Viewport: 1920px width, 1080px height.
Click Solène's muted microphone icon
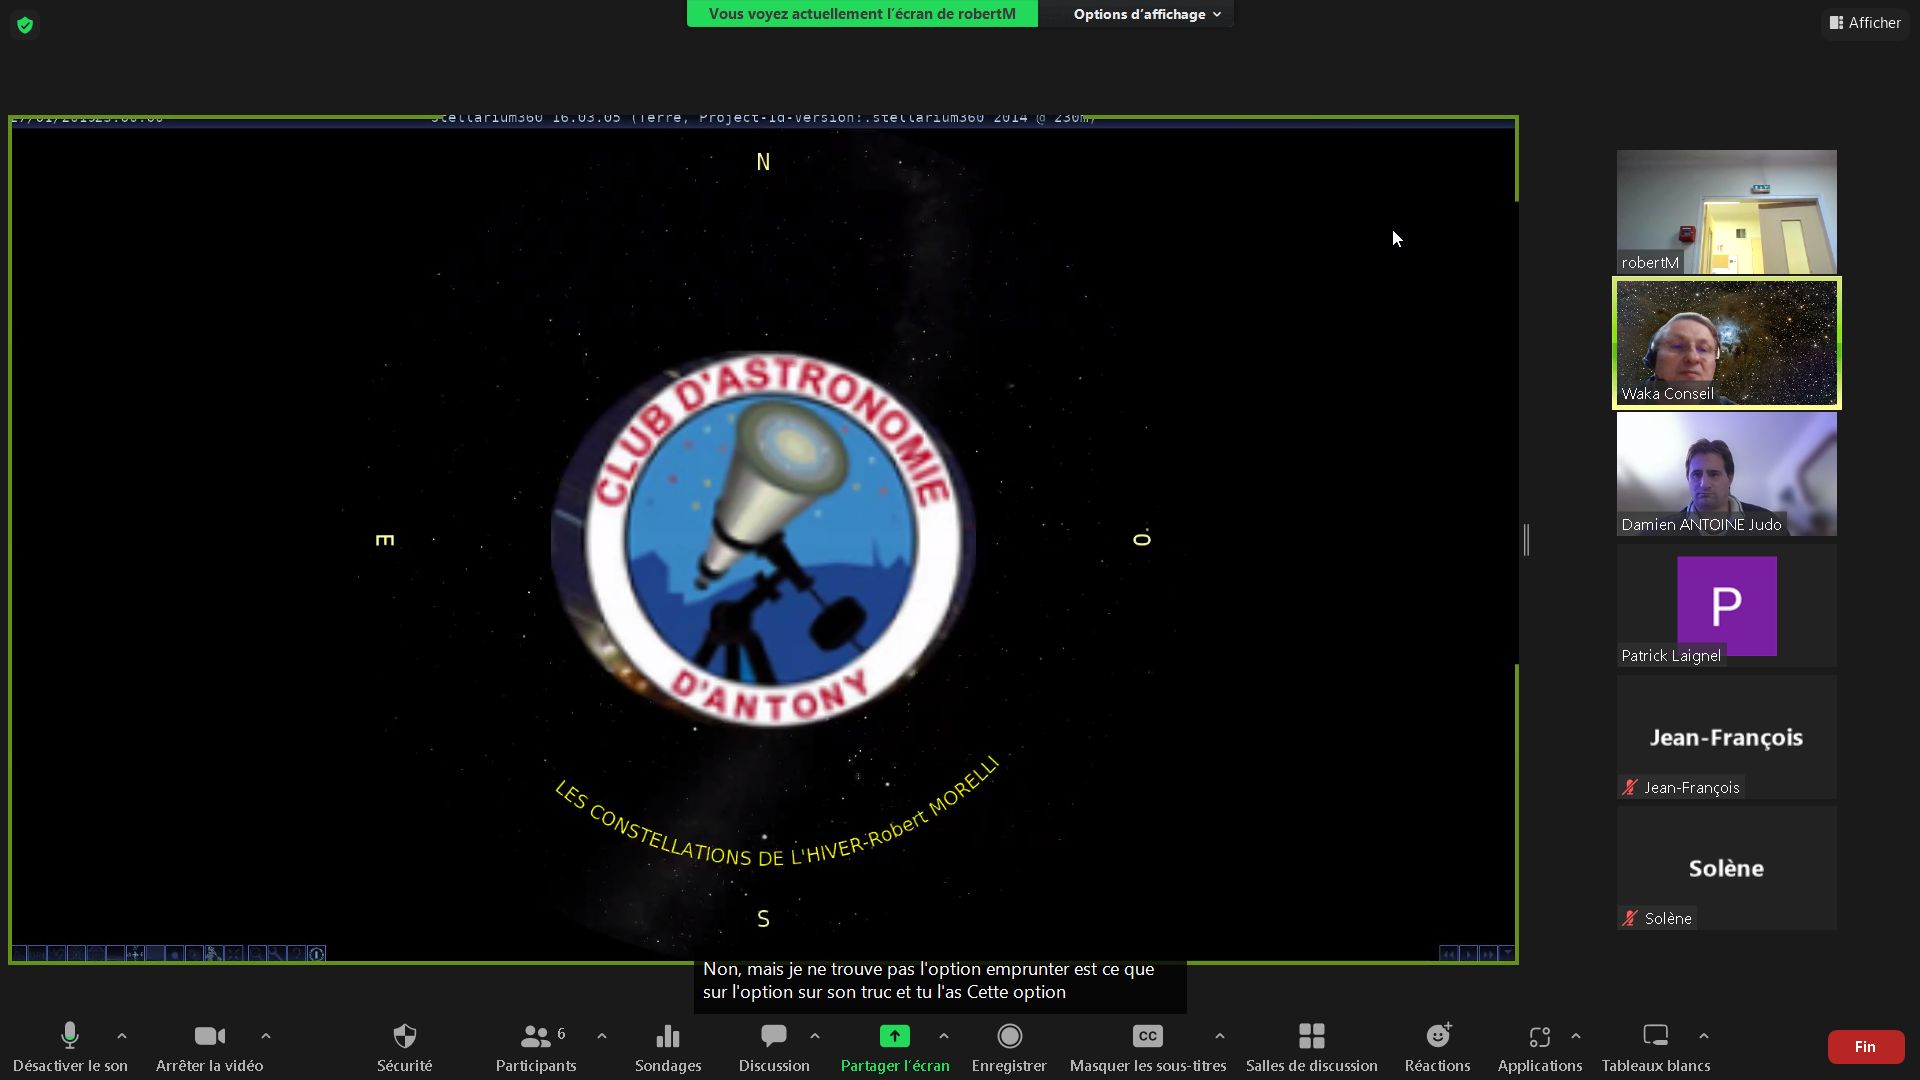click(x=1630, y=918)
